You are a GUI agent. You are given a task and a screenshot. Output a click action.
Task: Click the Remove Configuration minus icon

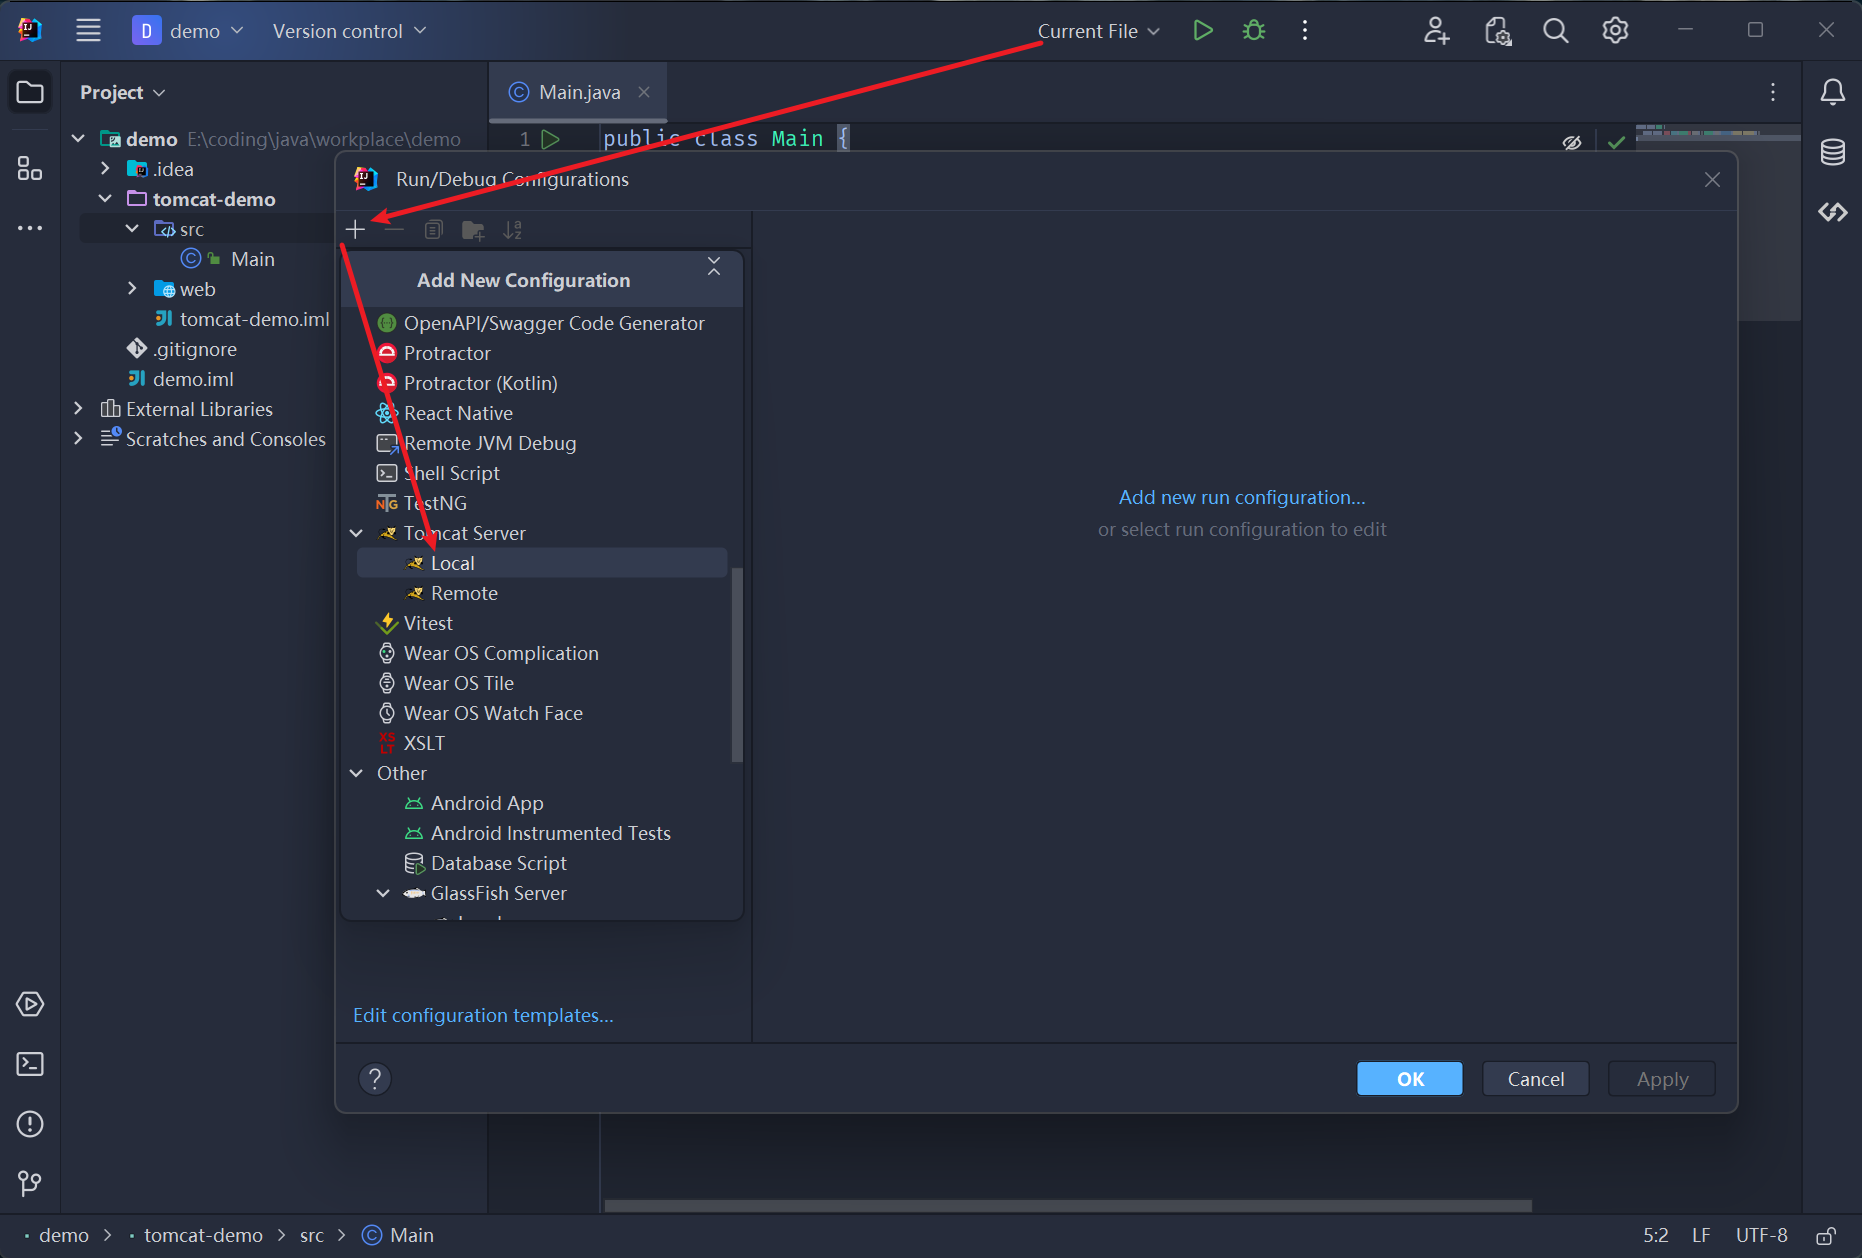pyautogui.click(x=394, y=230)
